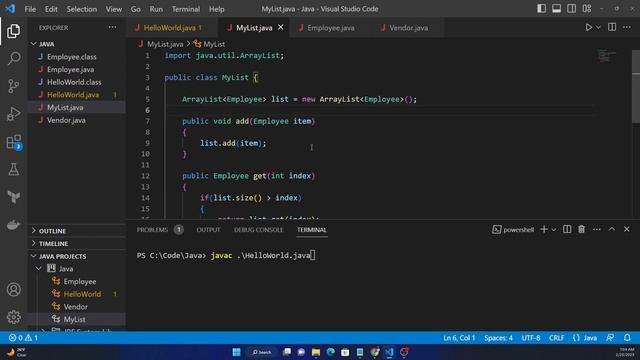Toggle the bottom panel layout icon
640x360 pixels.
click(556, 9)
